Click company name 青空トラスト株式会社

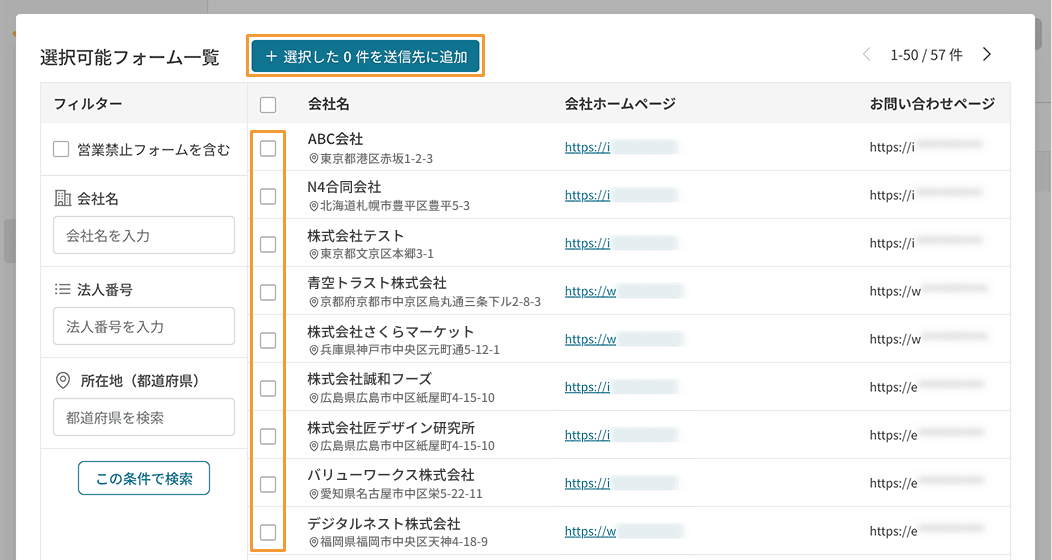coord(377,283)
